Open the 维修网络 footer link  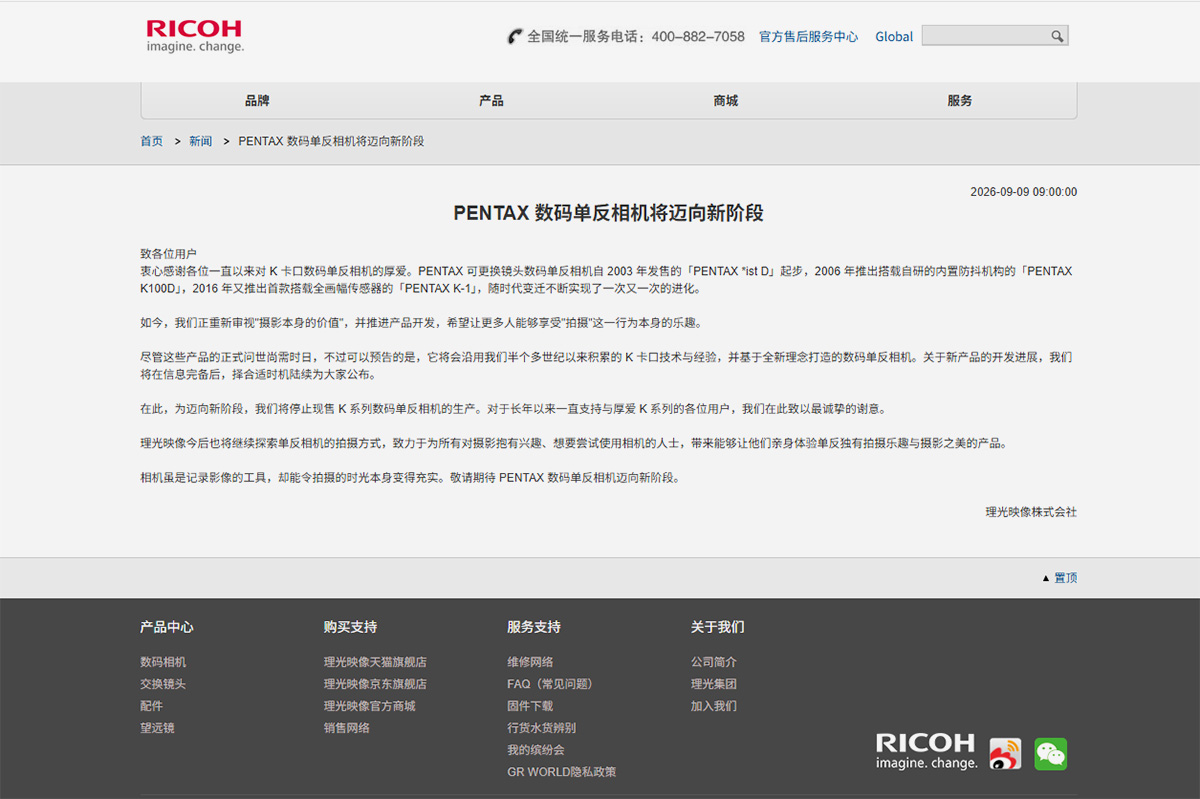(530, 662)
